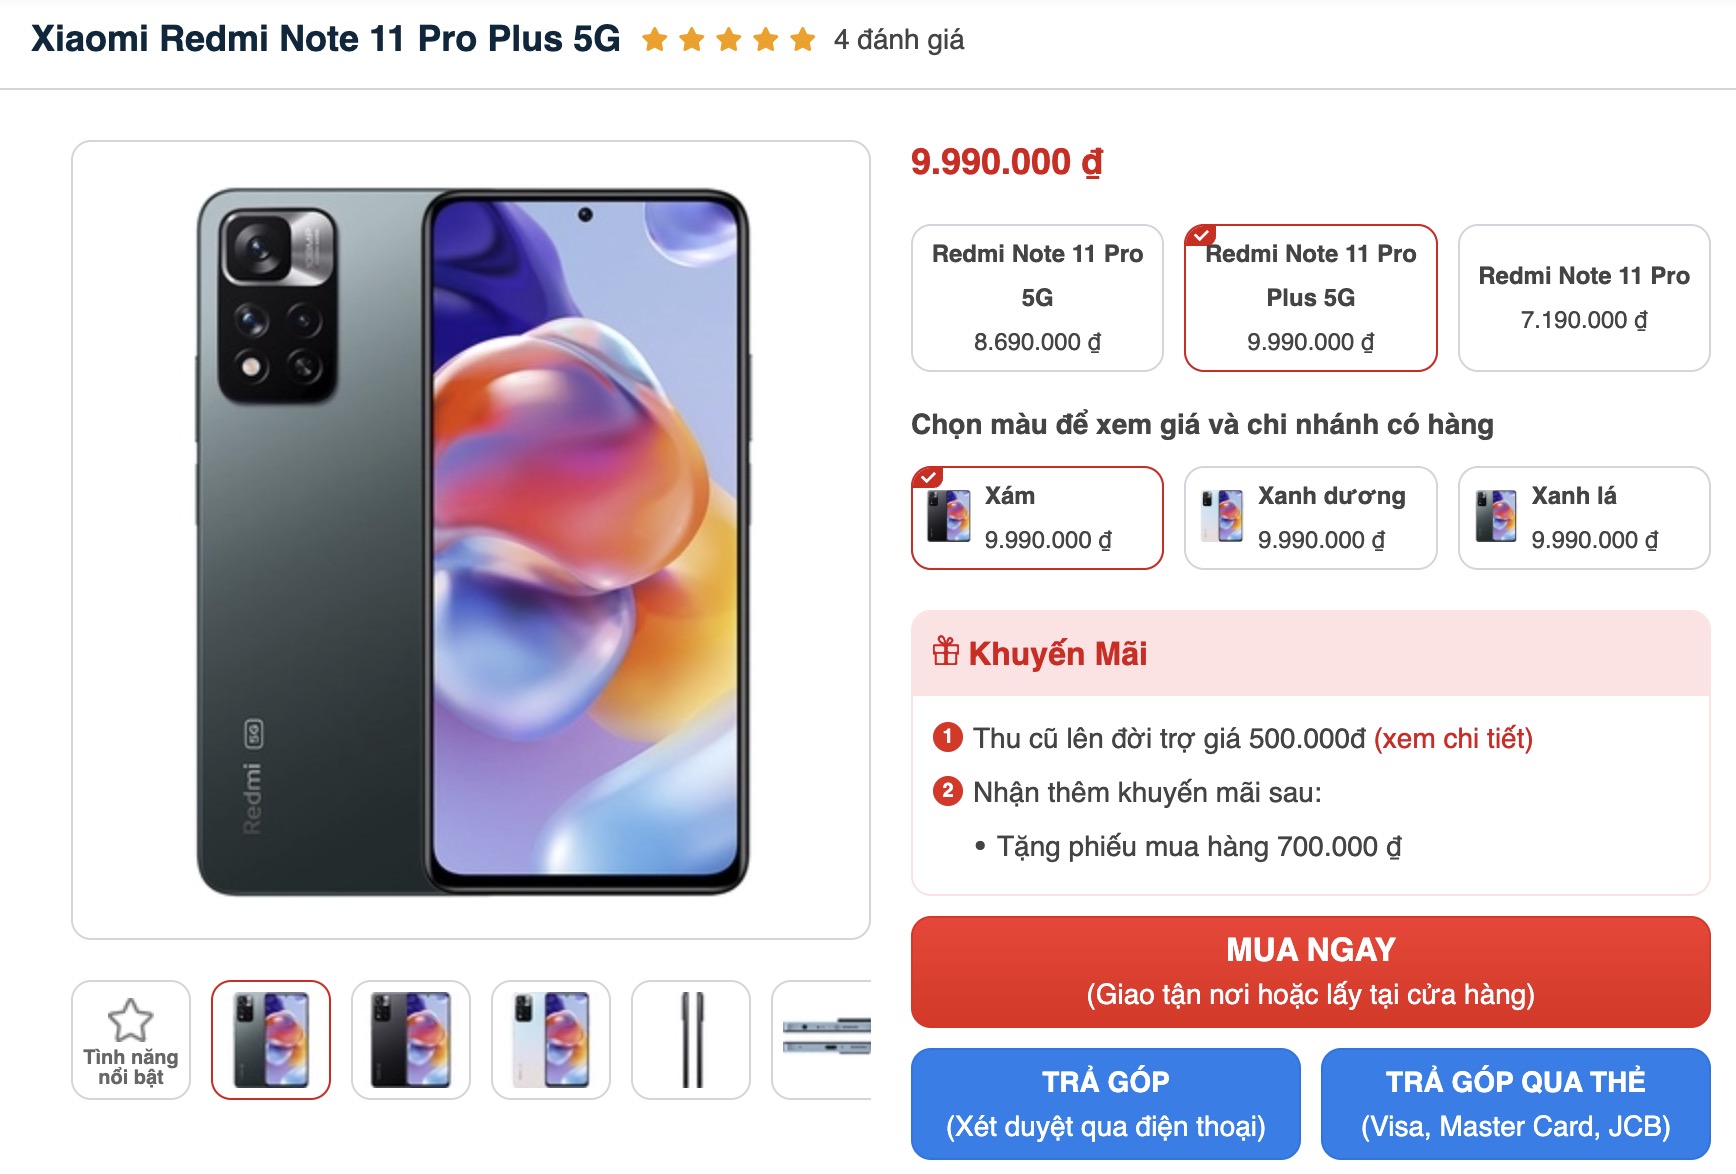Click the MUA NGAY buy button
The image size is (1736, 1174).
pos(1311,972)
